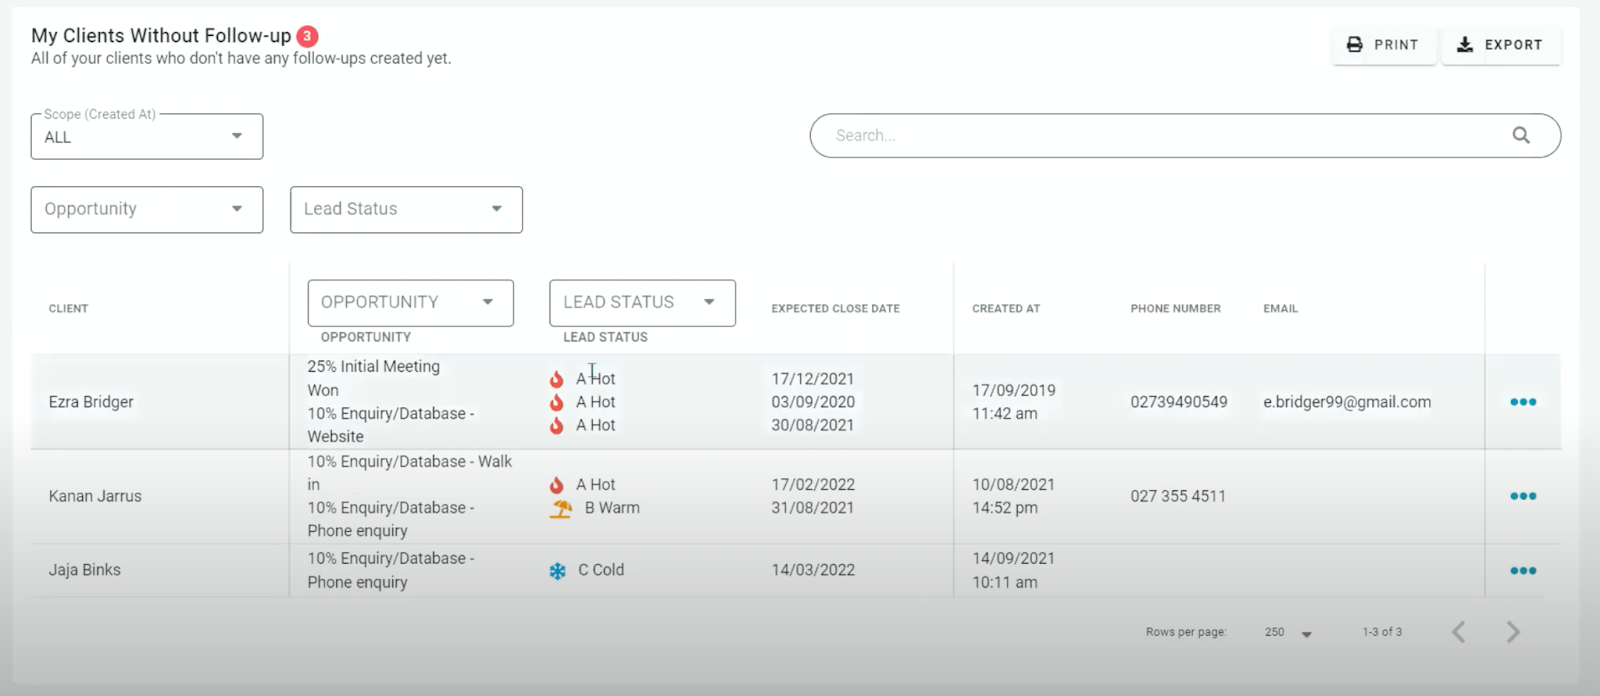The width and height of the screenshot is (1600, 696).
Task: Select the Ezra Bridger client name
Action: (x=91, y=402)
